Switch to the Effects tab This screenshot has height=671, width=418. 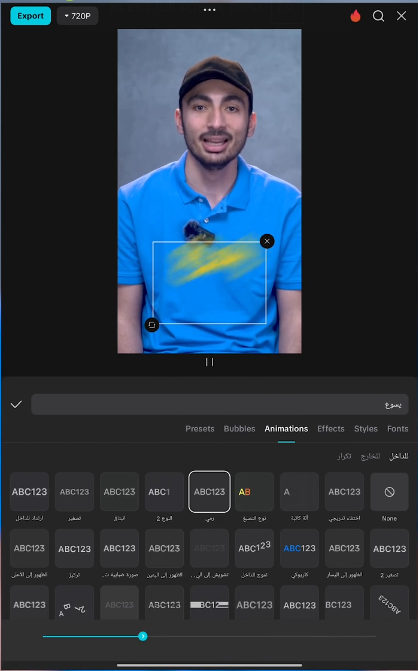coord(331,429)
